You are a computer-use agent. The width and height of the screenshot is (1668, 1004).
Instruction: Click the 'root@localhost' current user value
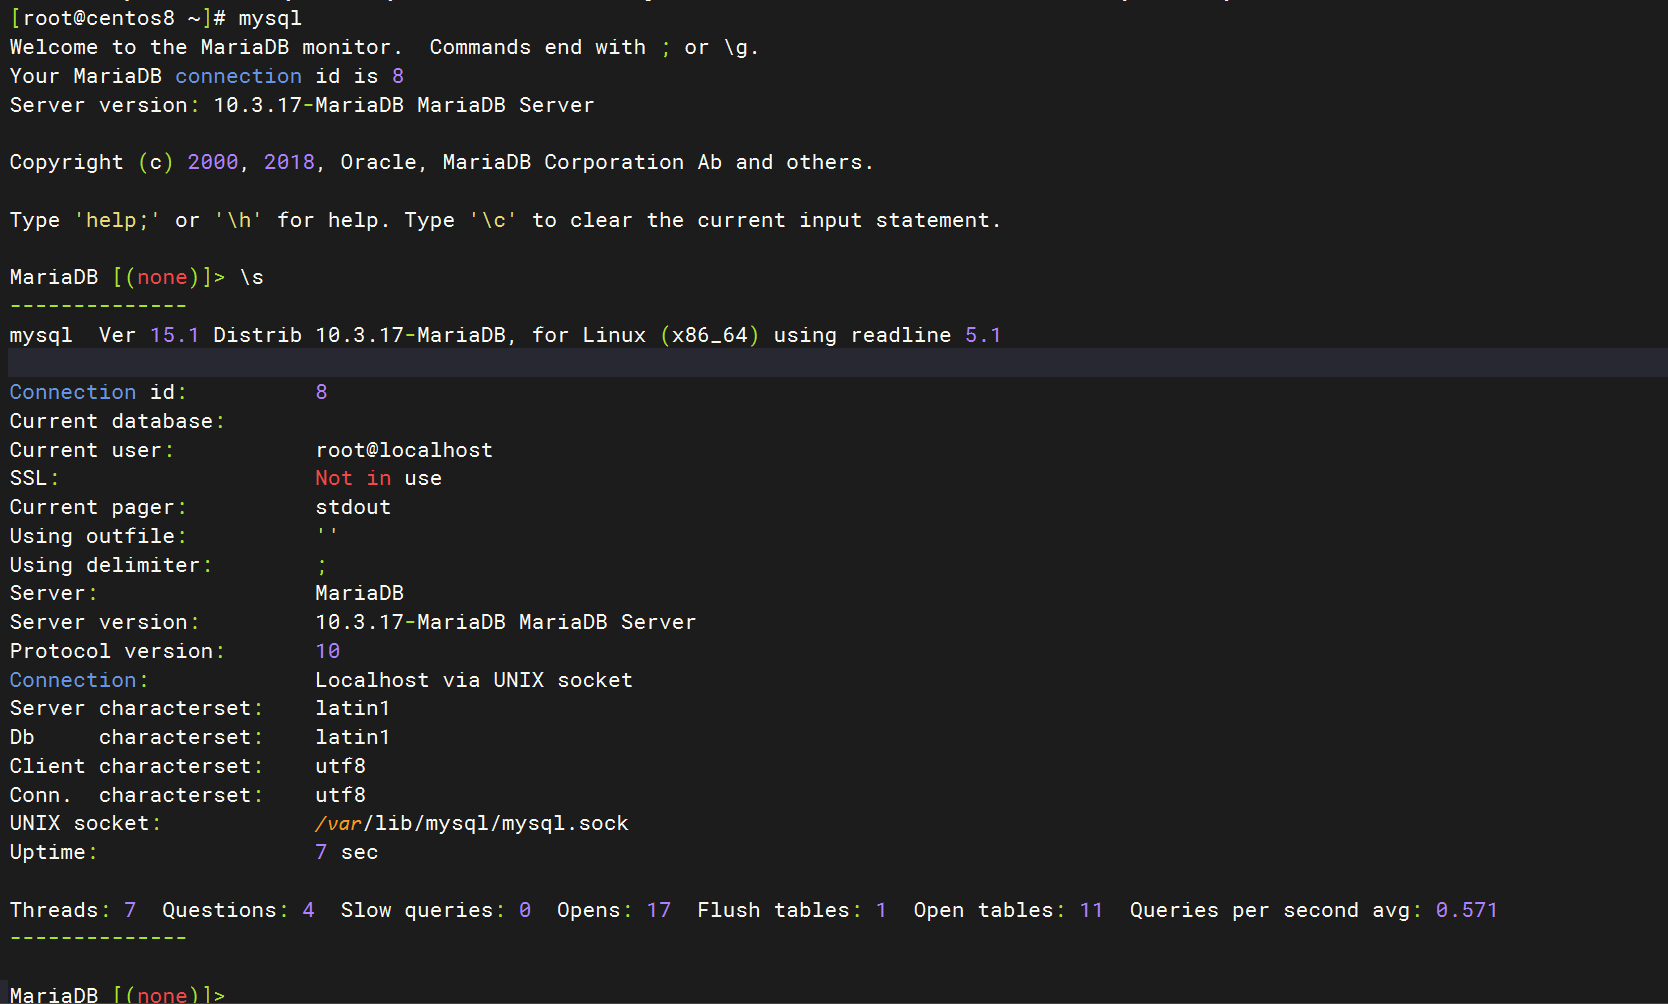404,450
